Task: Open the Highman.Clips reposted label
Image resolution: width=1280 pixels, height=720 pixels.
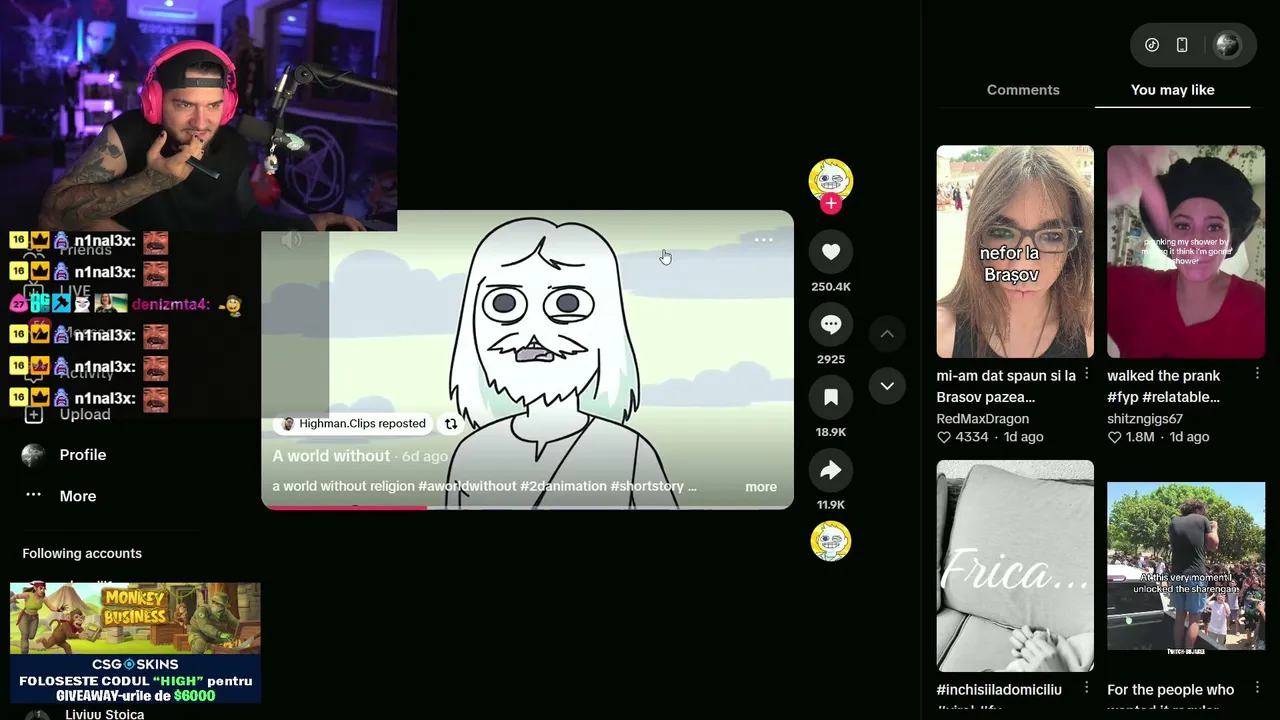Action: (353, 424)
